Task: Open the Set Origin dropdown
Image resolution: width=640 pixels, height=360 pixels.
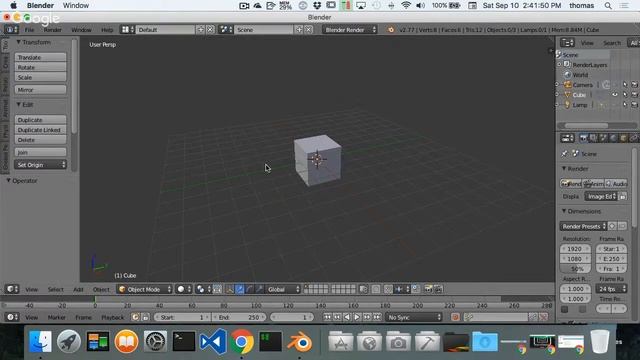Action: (40, 165)
